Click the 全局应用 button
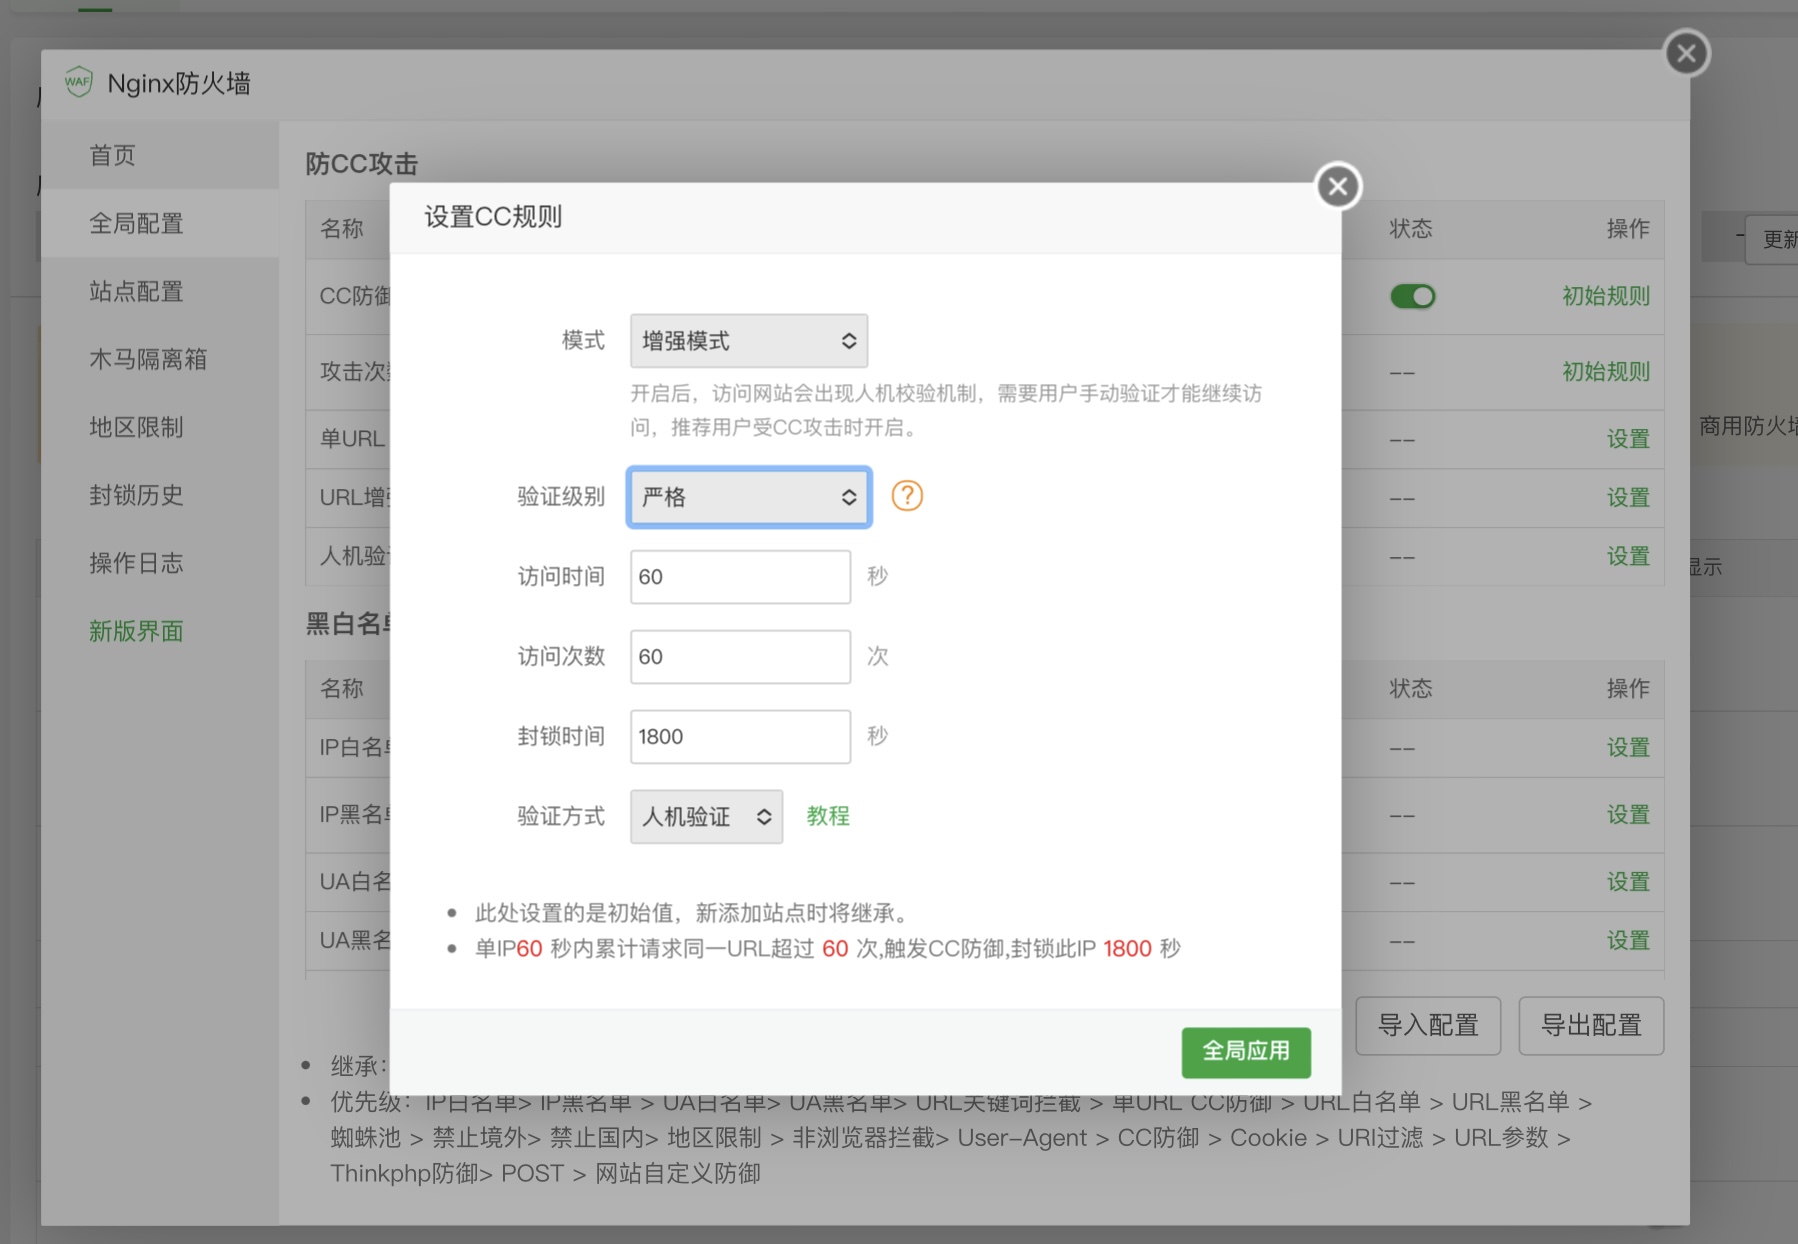The width and height of the screenshot is (1798, 1244). tap(1246, 1052)
